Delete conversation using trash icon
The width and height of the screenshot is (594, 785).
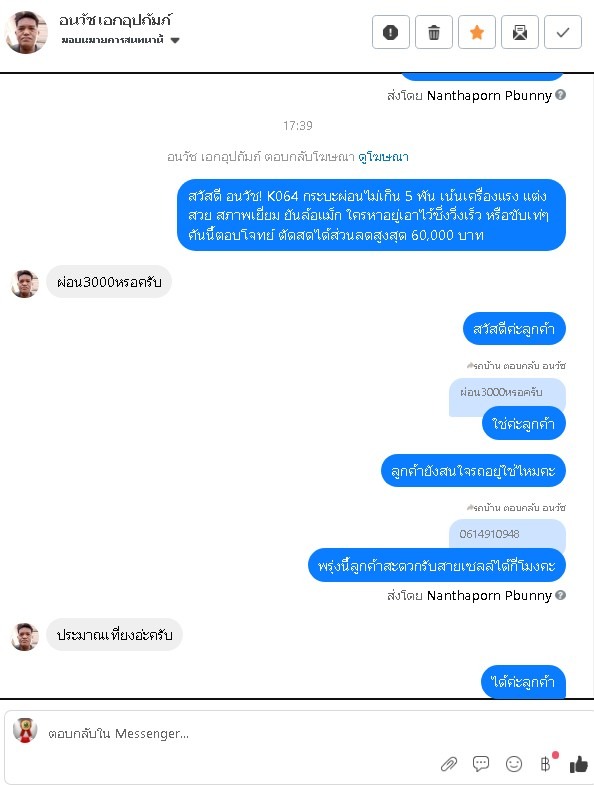pyautogui.click(x=434, y=32)
